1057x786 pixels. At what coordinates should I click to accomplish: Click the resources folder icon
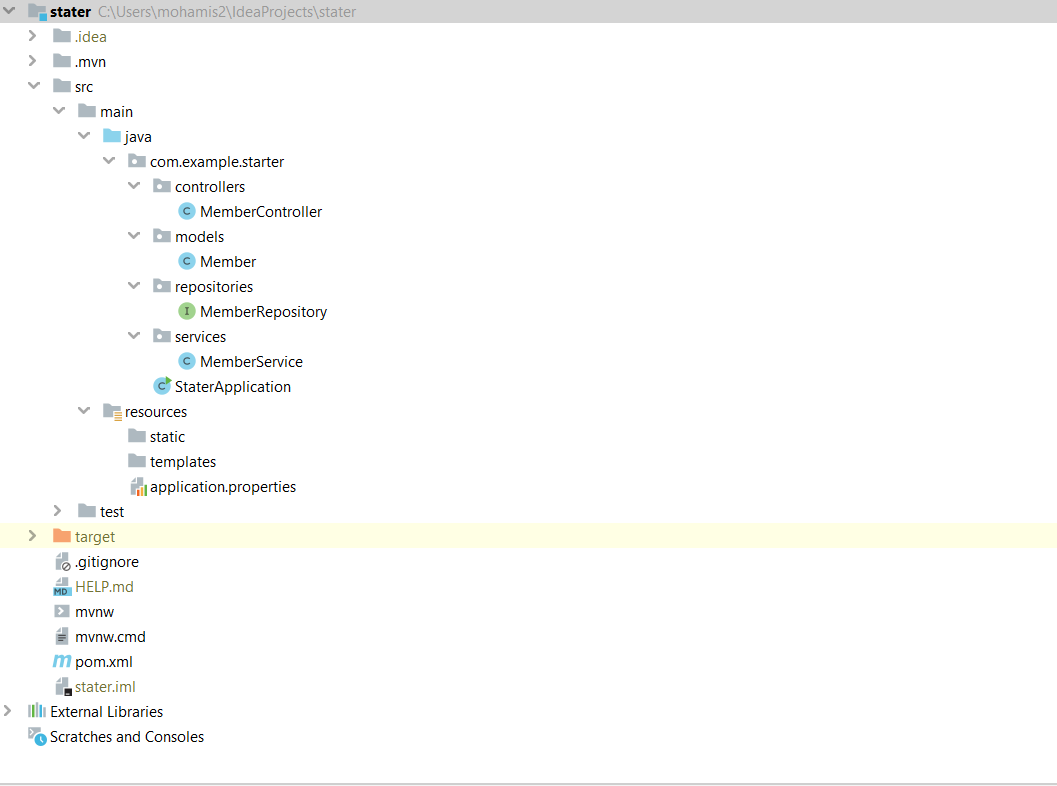[113, 411]
